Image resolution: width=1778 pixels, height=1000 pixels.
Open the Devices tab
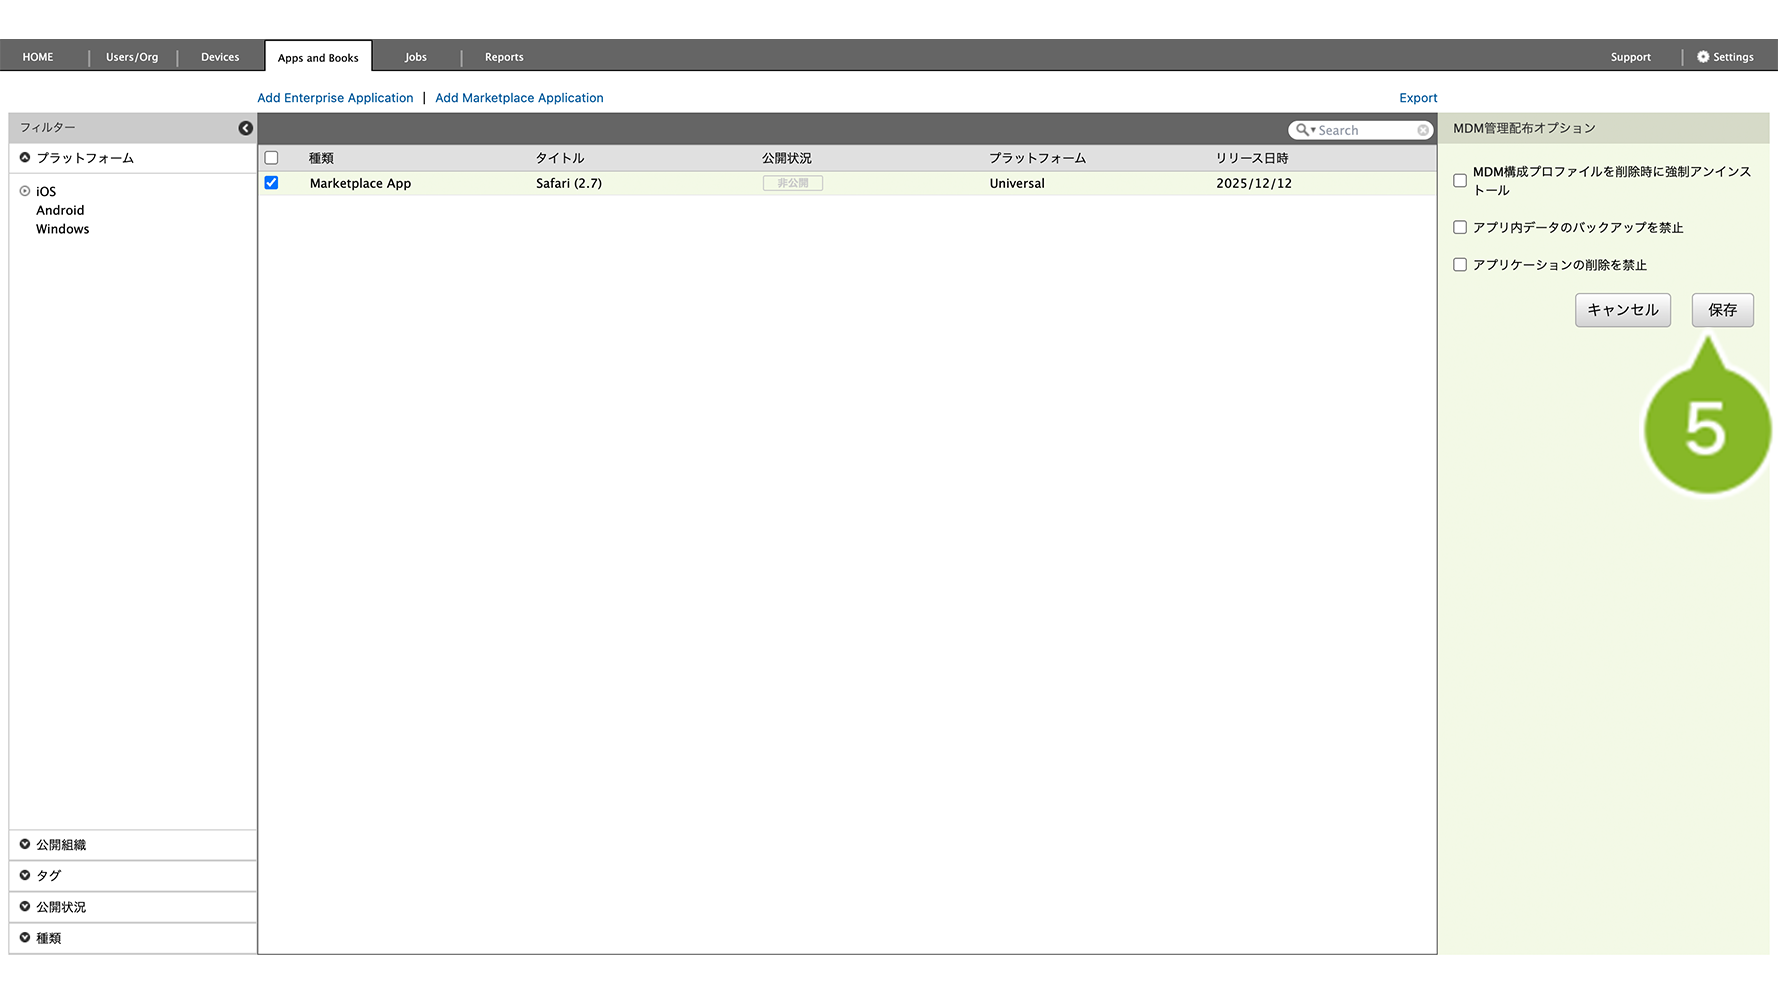click(x=220, y=57)
